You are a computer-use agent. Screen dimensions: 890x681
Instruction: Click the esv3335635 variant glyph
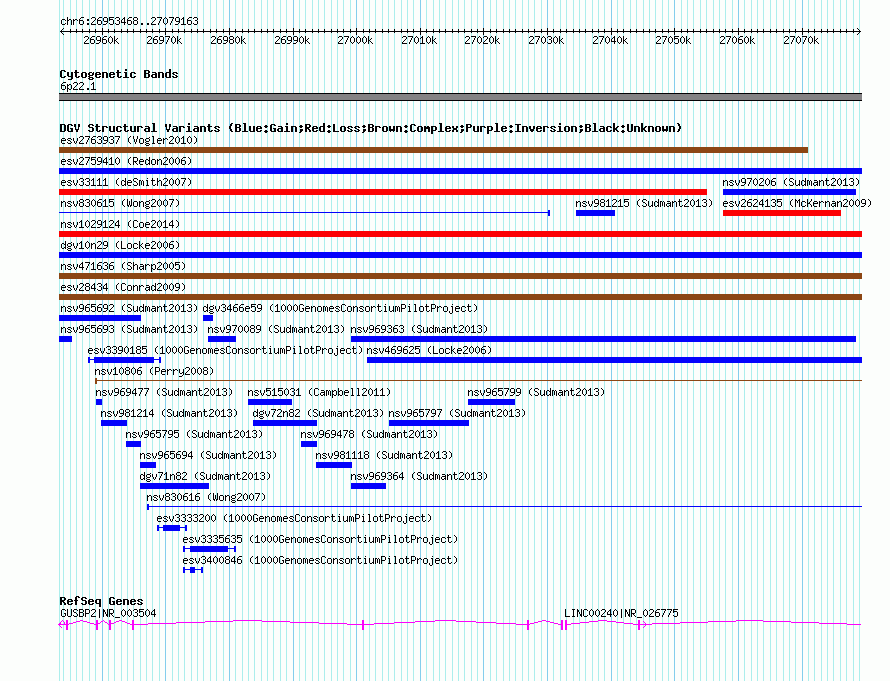click(x=209, y=549)
